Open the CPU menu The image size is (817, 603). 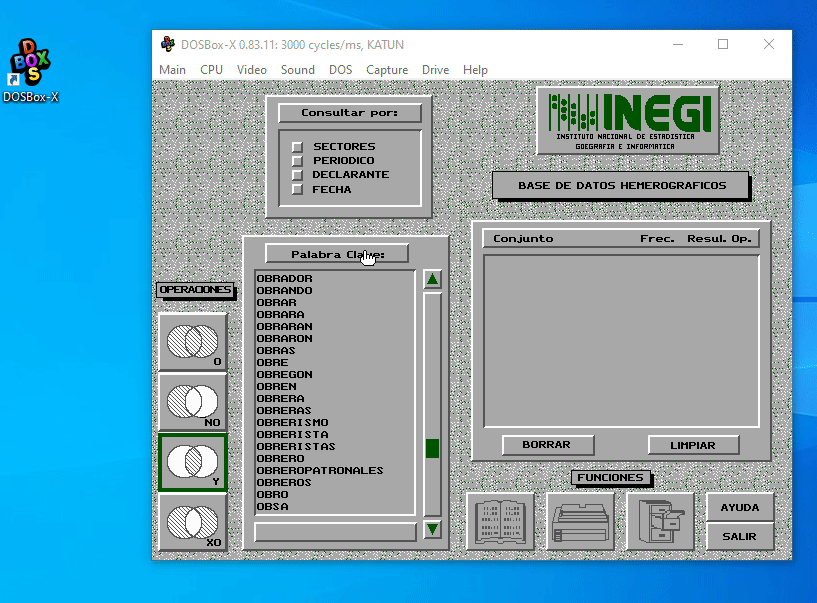[212, 70]
